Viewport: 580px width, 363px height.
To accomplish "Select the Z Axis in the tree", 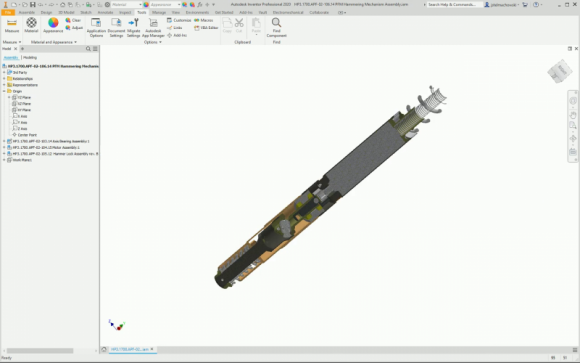I will (20, 129).
